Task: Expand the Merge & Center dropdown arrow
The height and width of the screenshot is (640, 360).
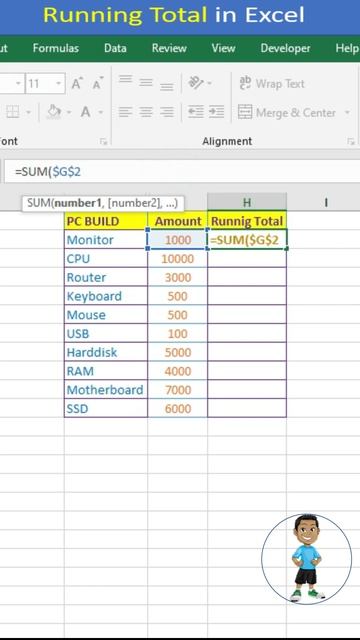Action: pos(347,112)
